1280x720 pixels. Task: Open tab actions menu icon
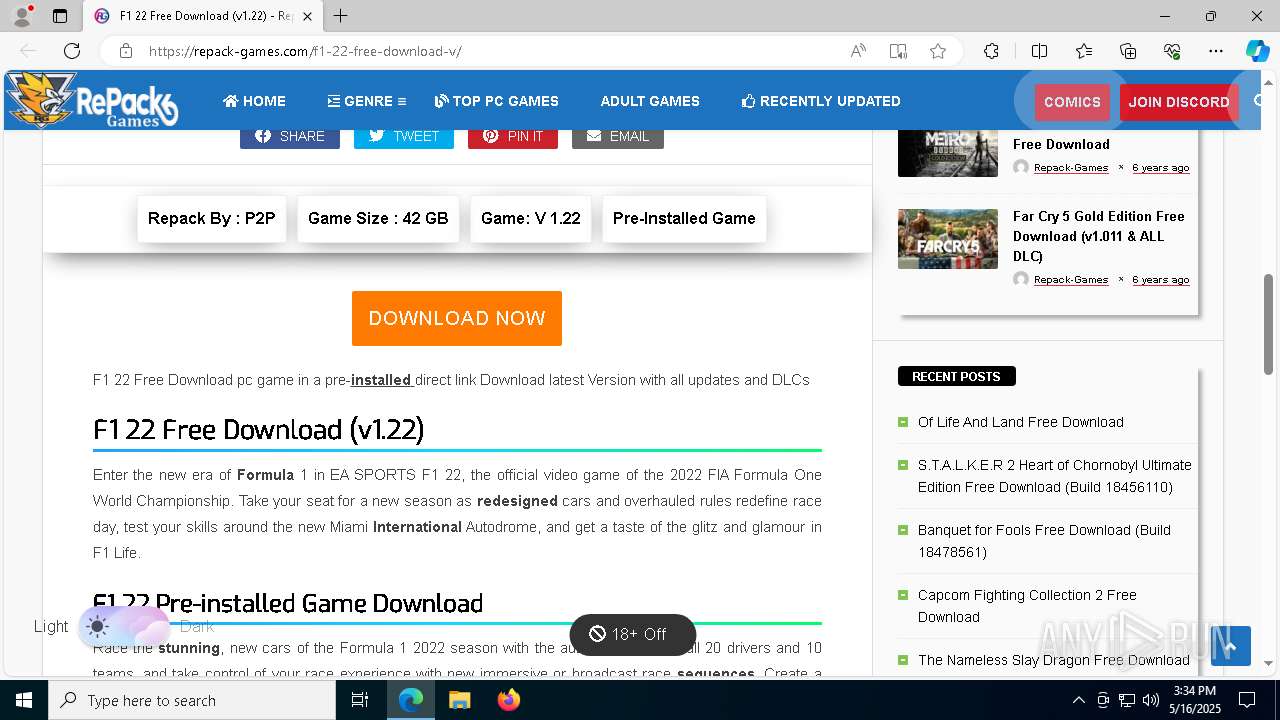point(60,16)
